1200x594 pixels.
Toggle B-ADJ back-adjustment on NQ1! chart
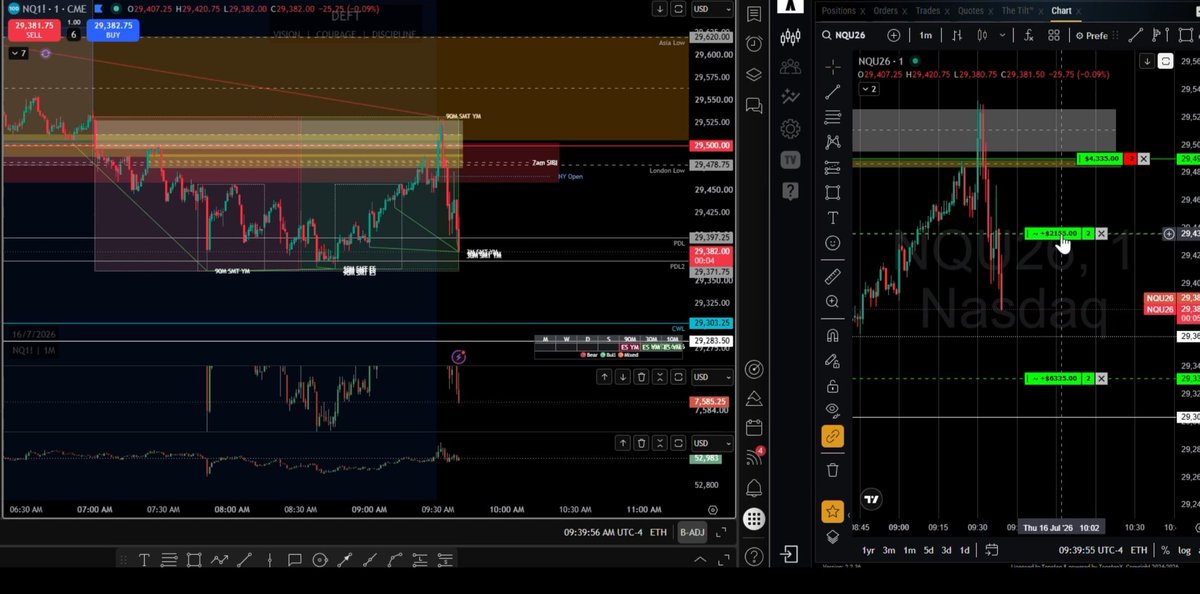click(x=692, y=532)
